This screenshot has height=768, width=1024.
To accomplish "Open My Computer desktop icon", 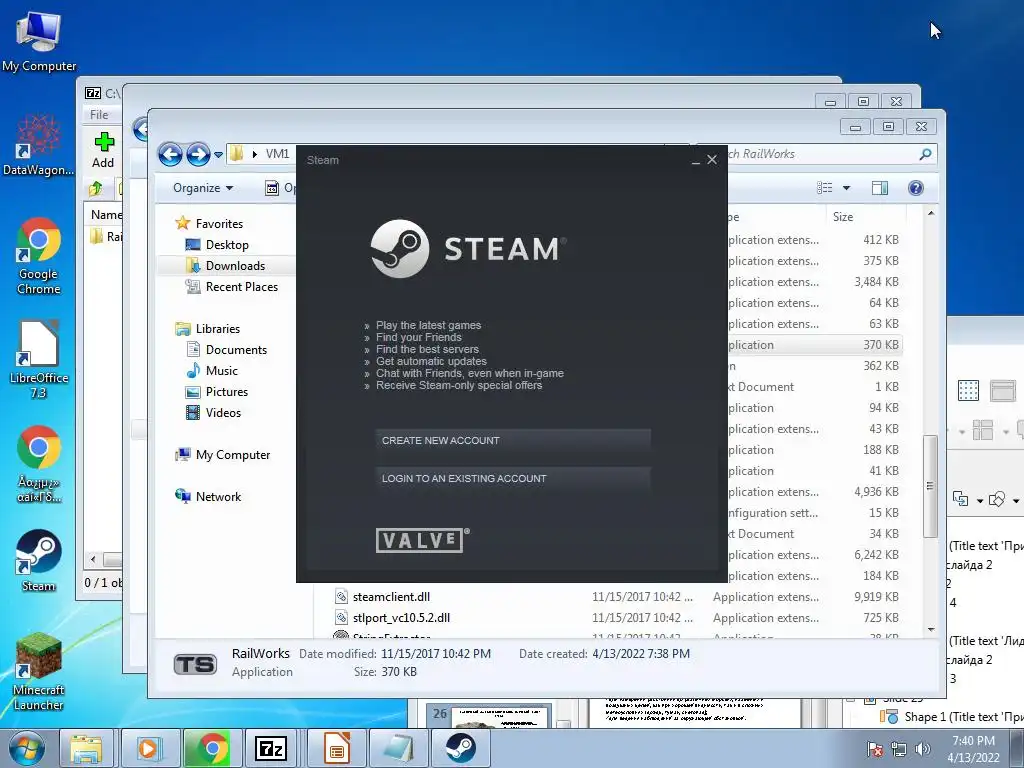I will tap(39, 41).
